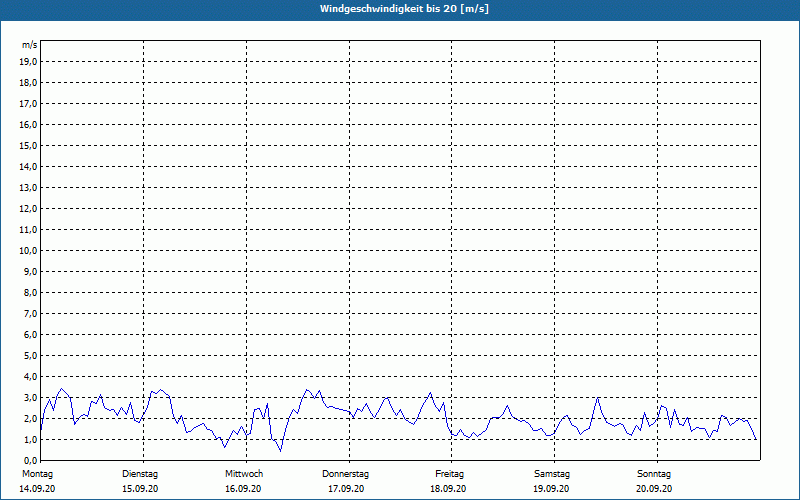The image size is (800, 500).
Task: Click the date 16.09.20
Action: pos(243,489)
